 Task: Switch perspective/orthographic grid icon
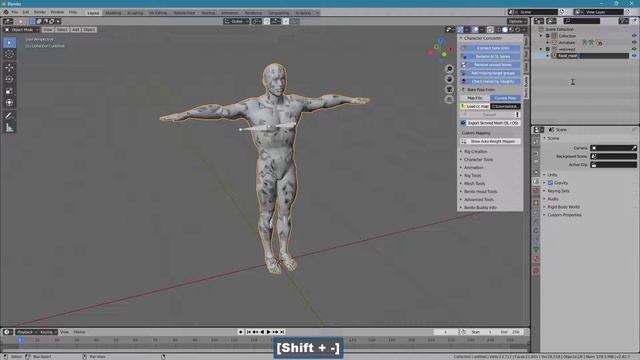[x=449, y=100]
